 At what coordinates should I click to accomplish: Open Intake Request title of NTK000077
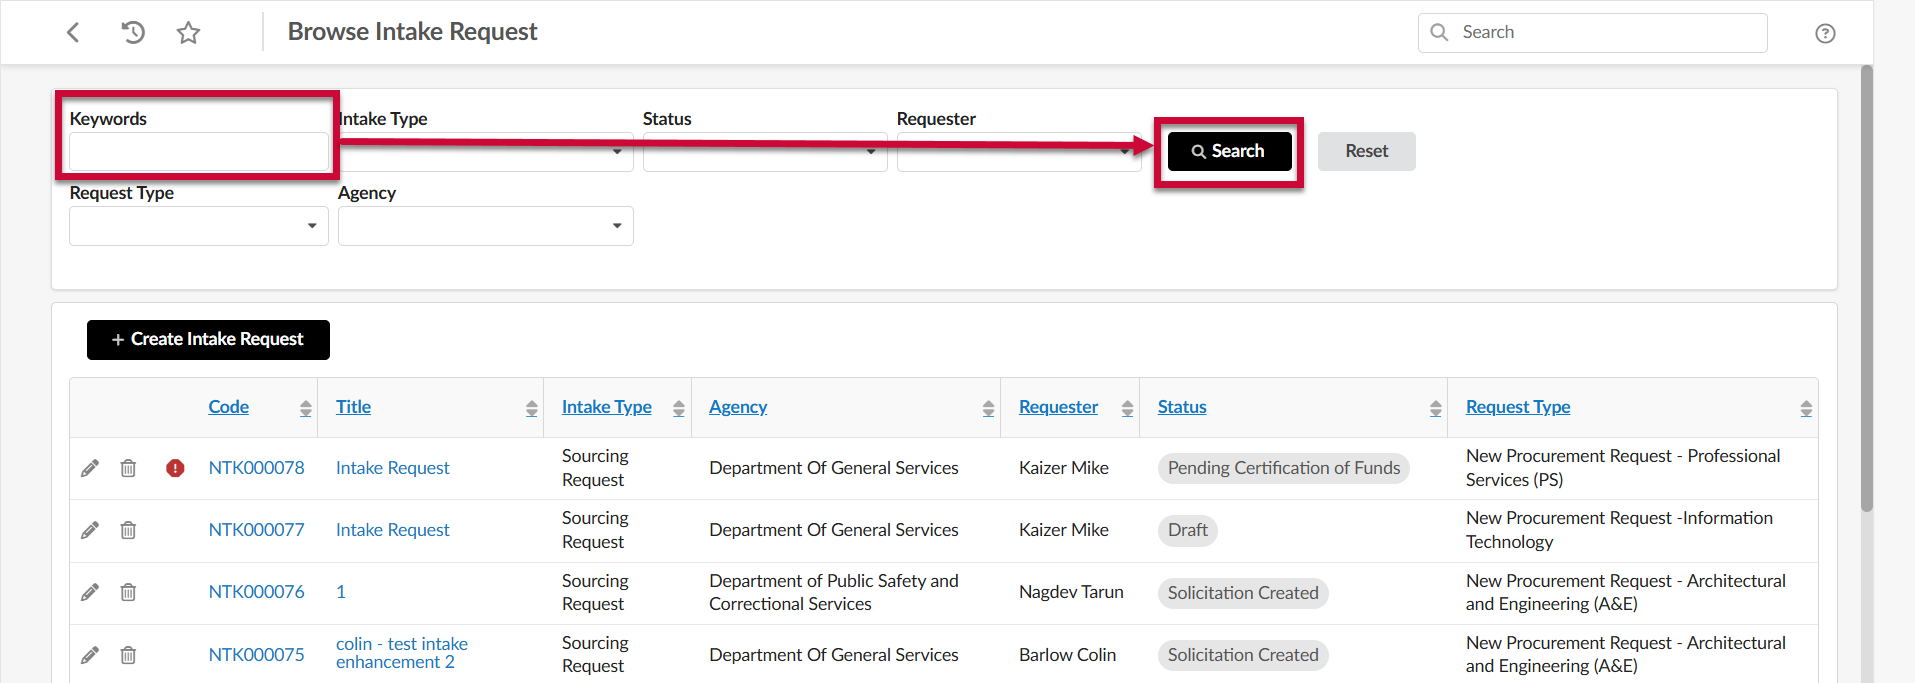(x=392, y=530)
